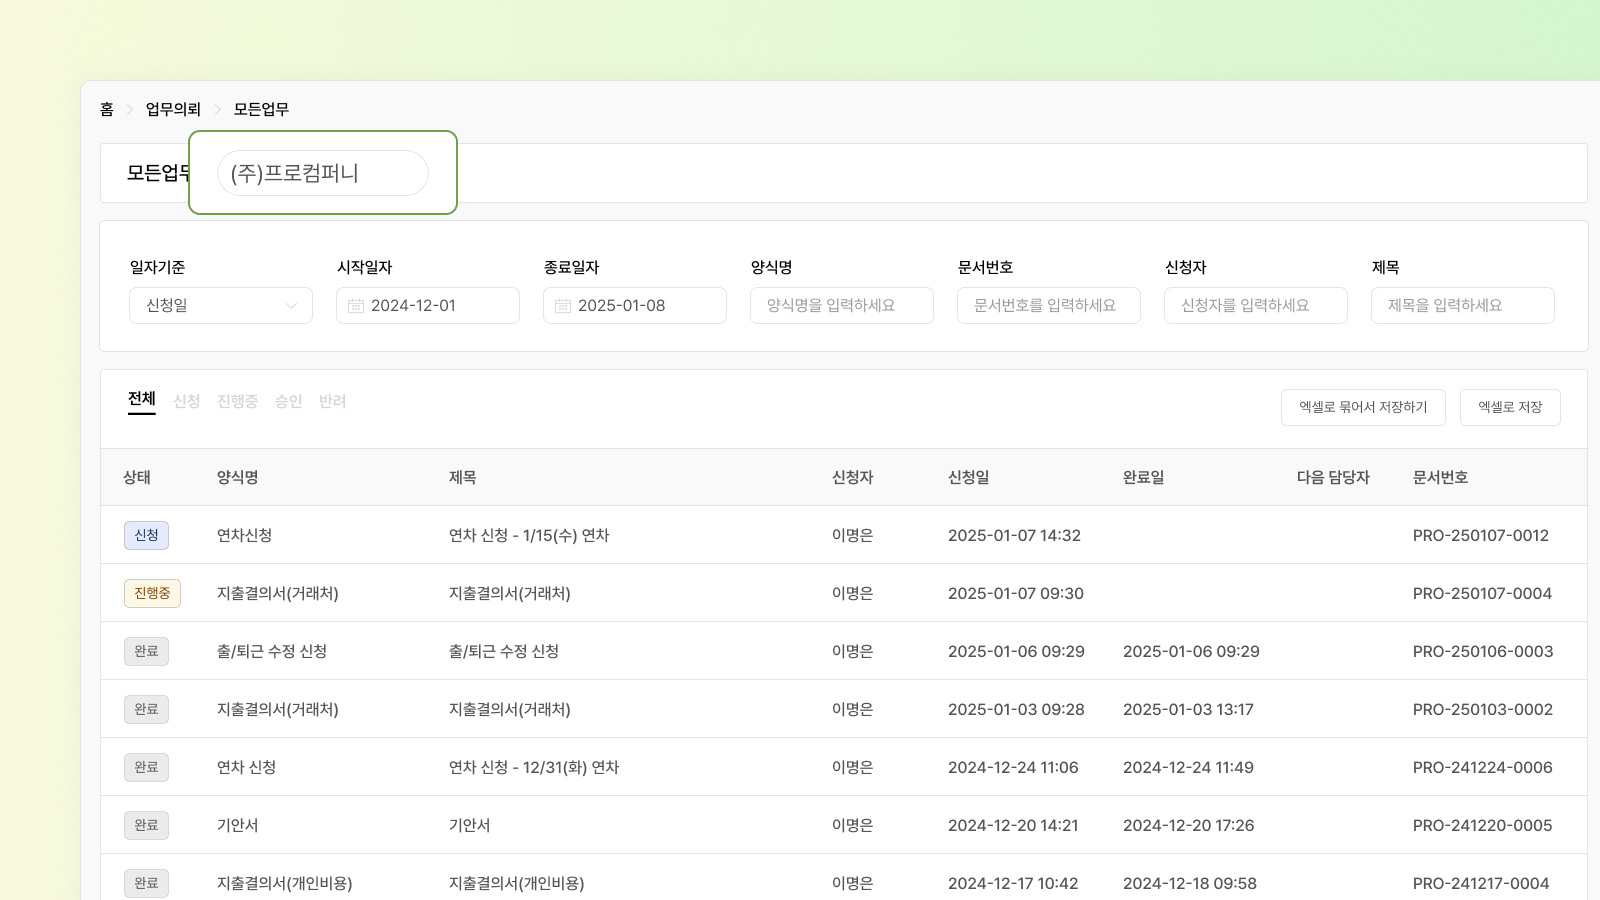The width and height of the screenshot is (1600, 900).
Task: Open document PRO-241220-0005
Action: click(x=1483, y=825)
